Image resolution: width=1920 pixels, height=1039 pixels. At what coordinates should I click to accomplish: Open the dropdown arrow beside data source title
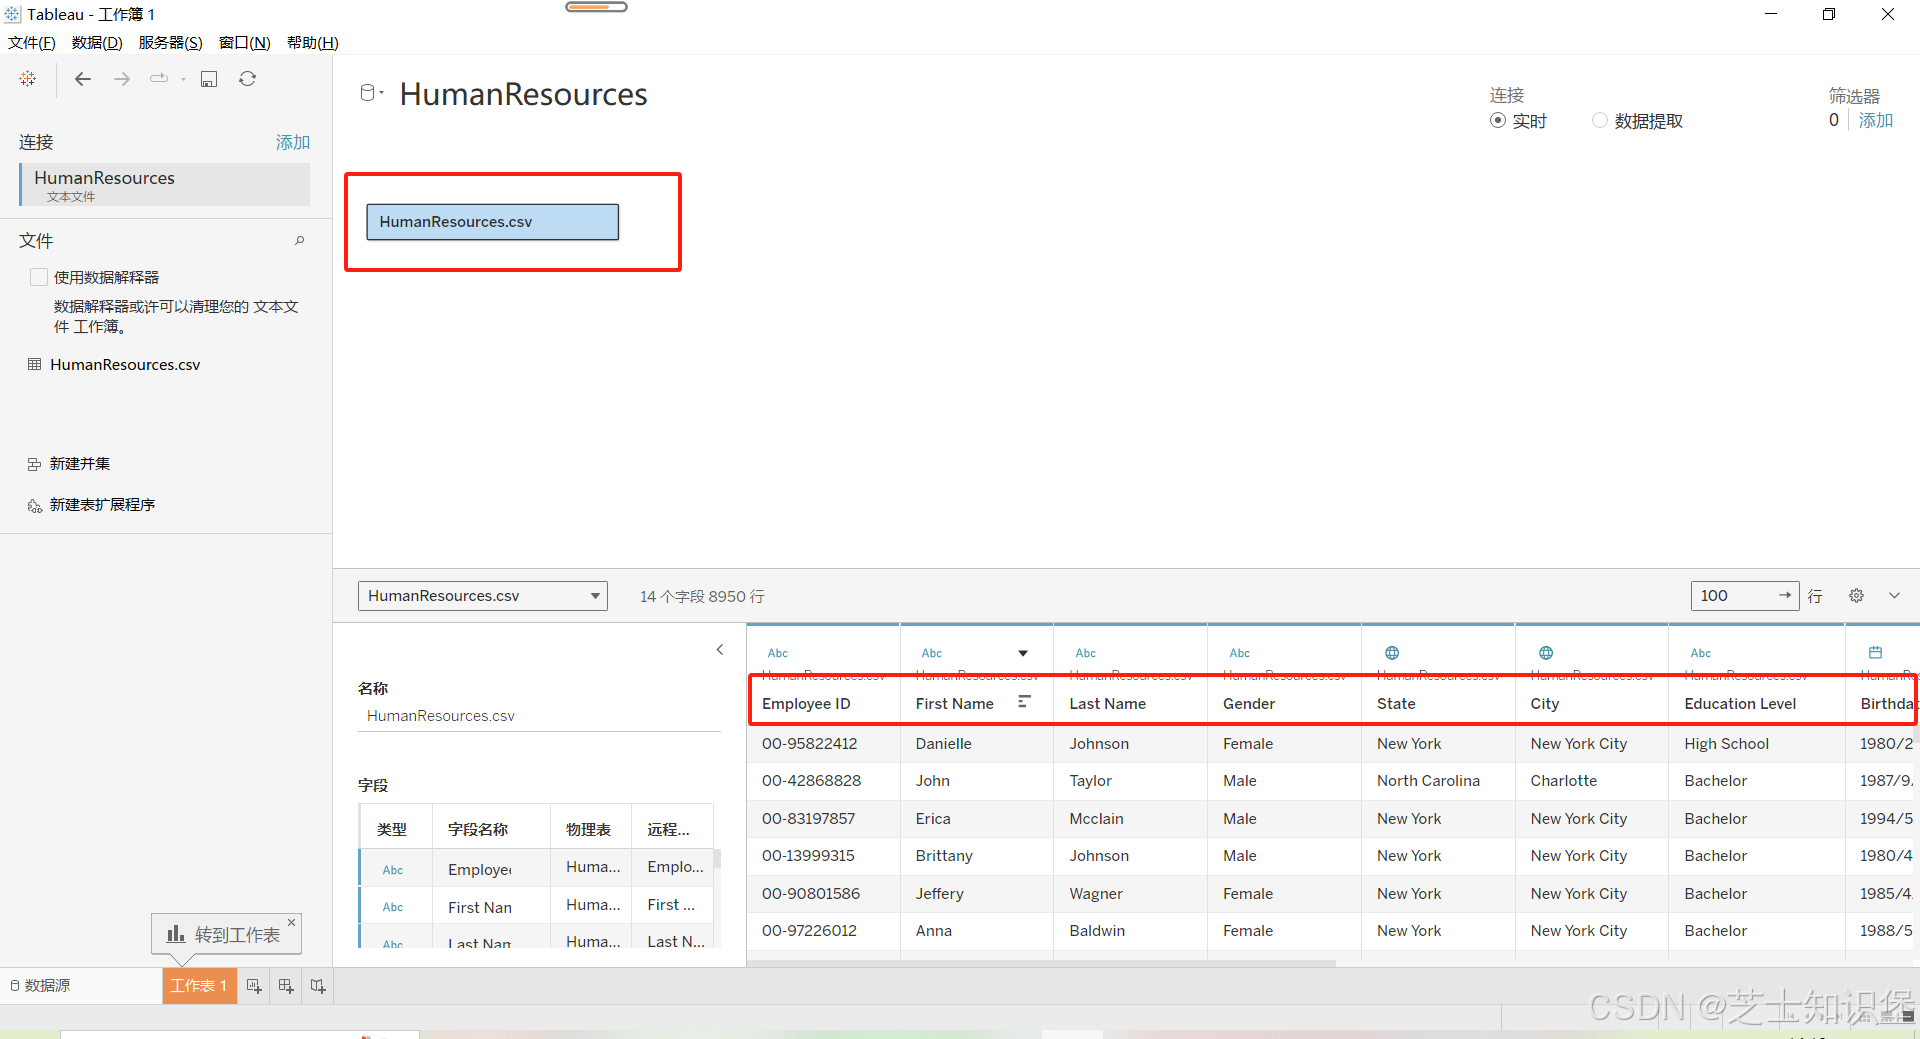(x=382, y=93)
